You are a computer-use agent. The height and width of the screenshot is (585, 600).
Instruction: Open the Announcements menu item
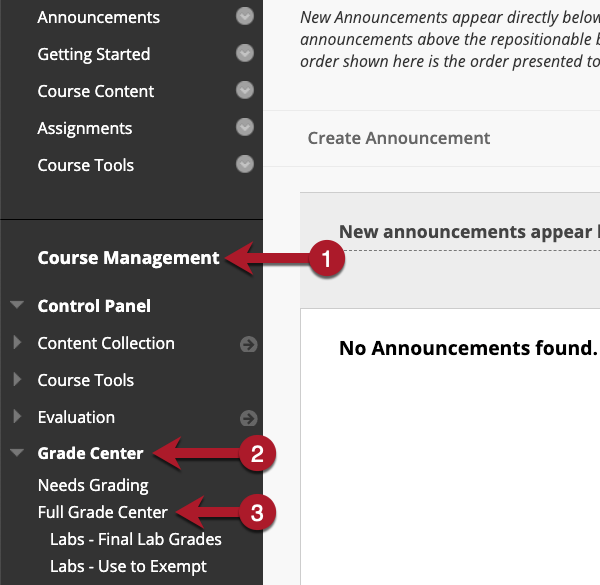tap(98, 18)
